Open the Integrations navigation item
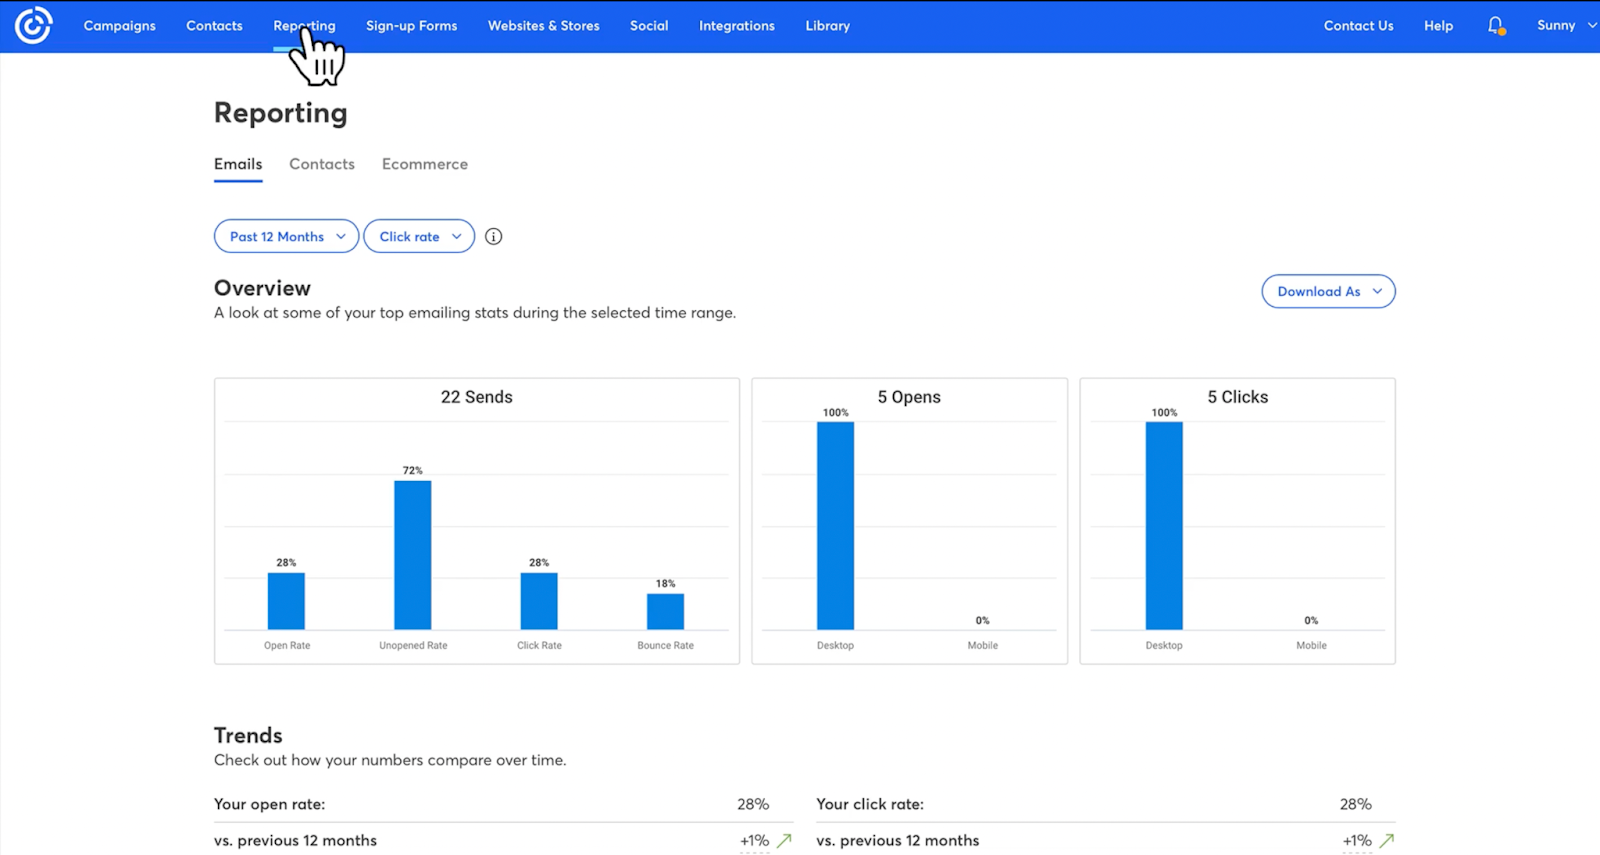The width and height of the screenshot is (1600, 855). 737,26
